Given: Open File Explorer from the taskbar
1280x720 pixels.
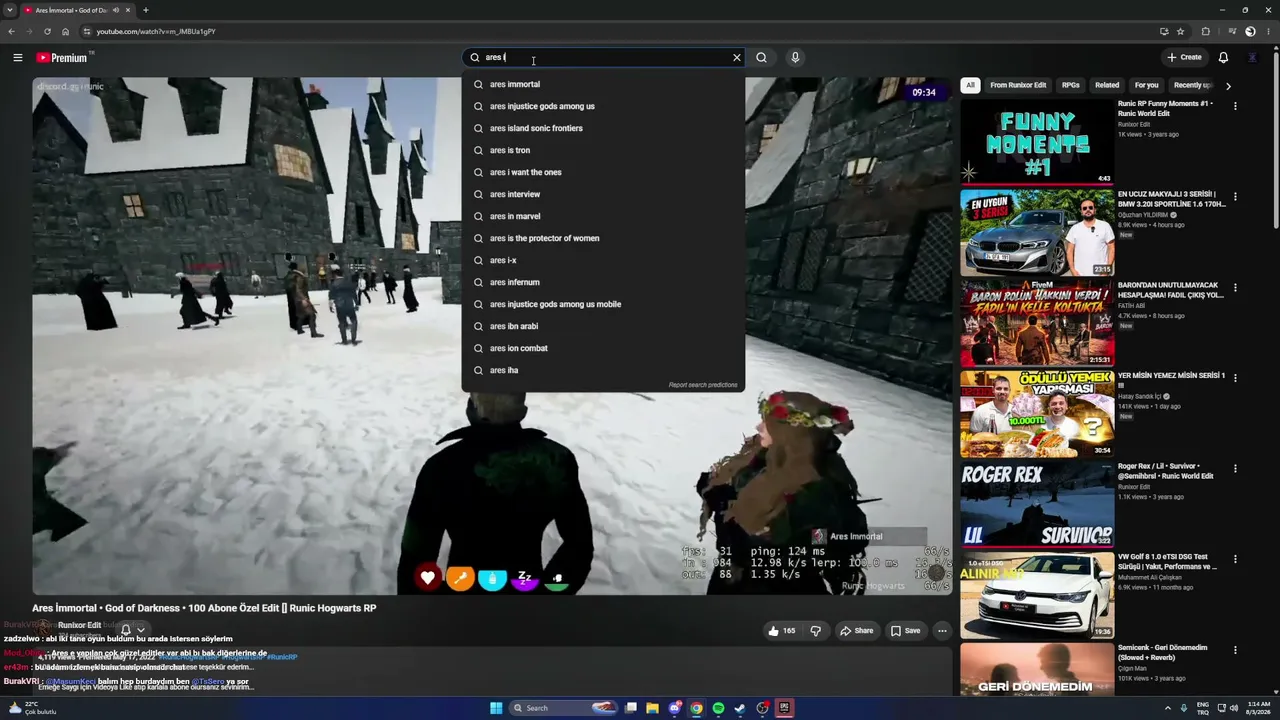Looking at the screenshot, I should coord(652,708).
